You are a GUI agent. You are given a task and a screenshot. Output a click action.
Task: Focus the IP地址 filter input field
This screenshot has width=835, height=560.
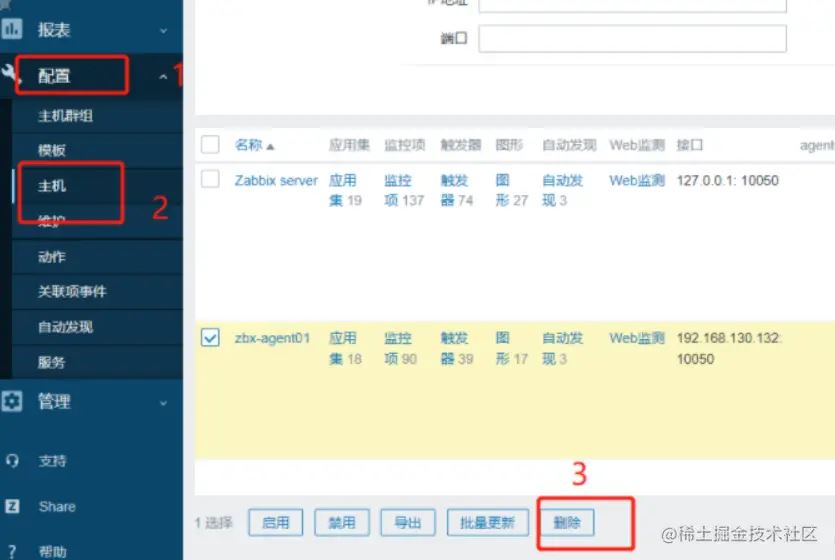633,4
